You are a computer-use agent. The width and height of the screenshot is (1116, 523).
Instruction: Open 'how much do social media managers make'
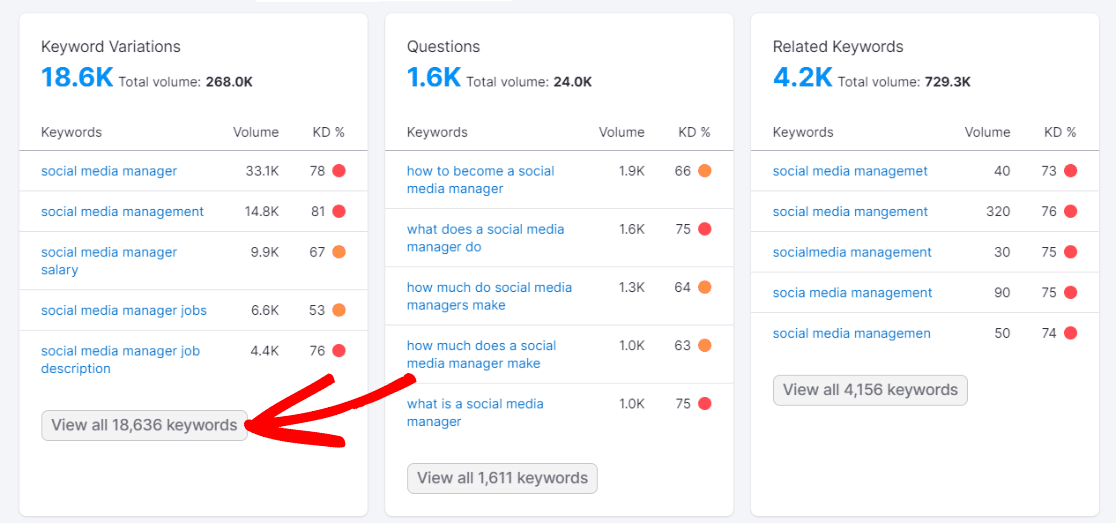pyautogui.click(x=489, y=296)
